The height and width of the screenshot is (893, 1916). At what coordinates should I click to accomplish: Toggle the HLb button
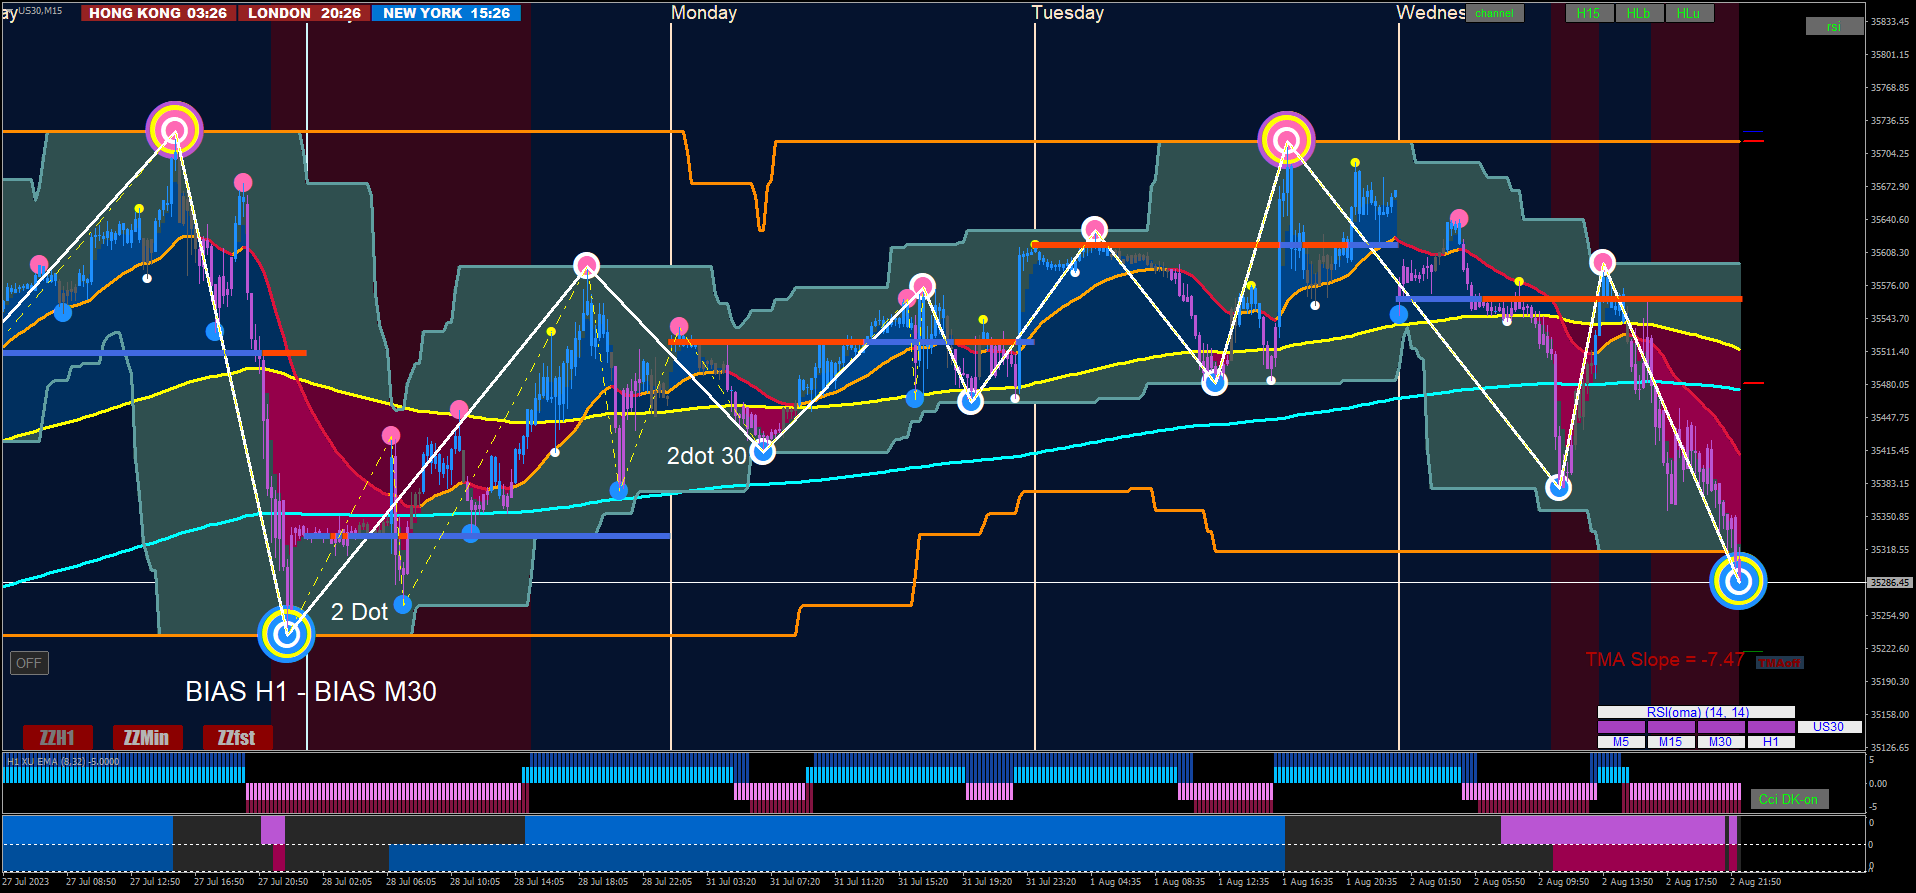pos(1639,13)
